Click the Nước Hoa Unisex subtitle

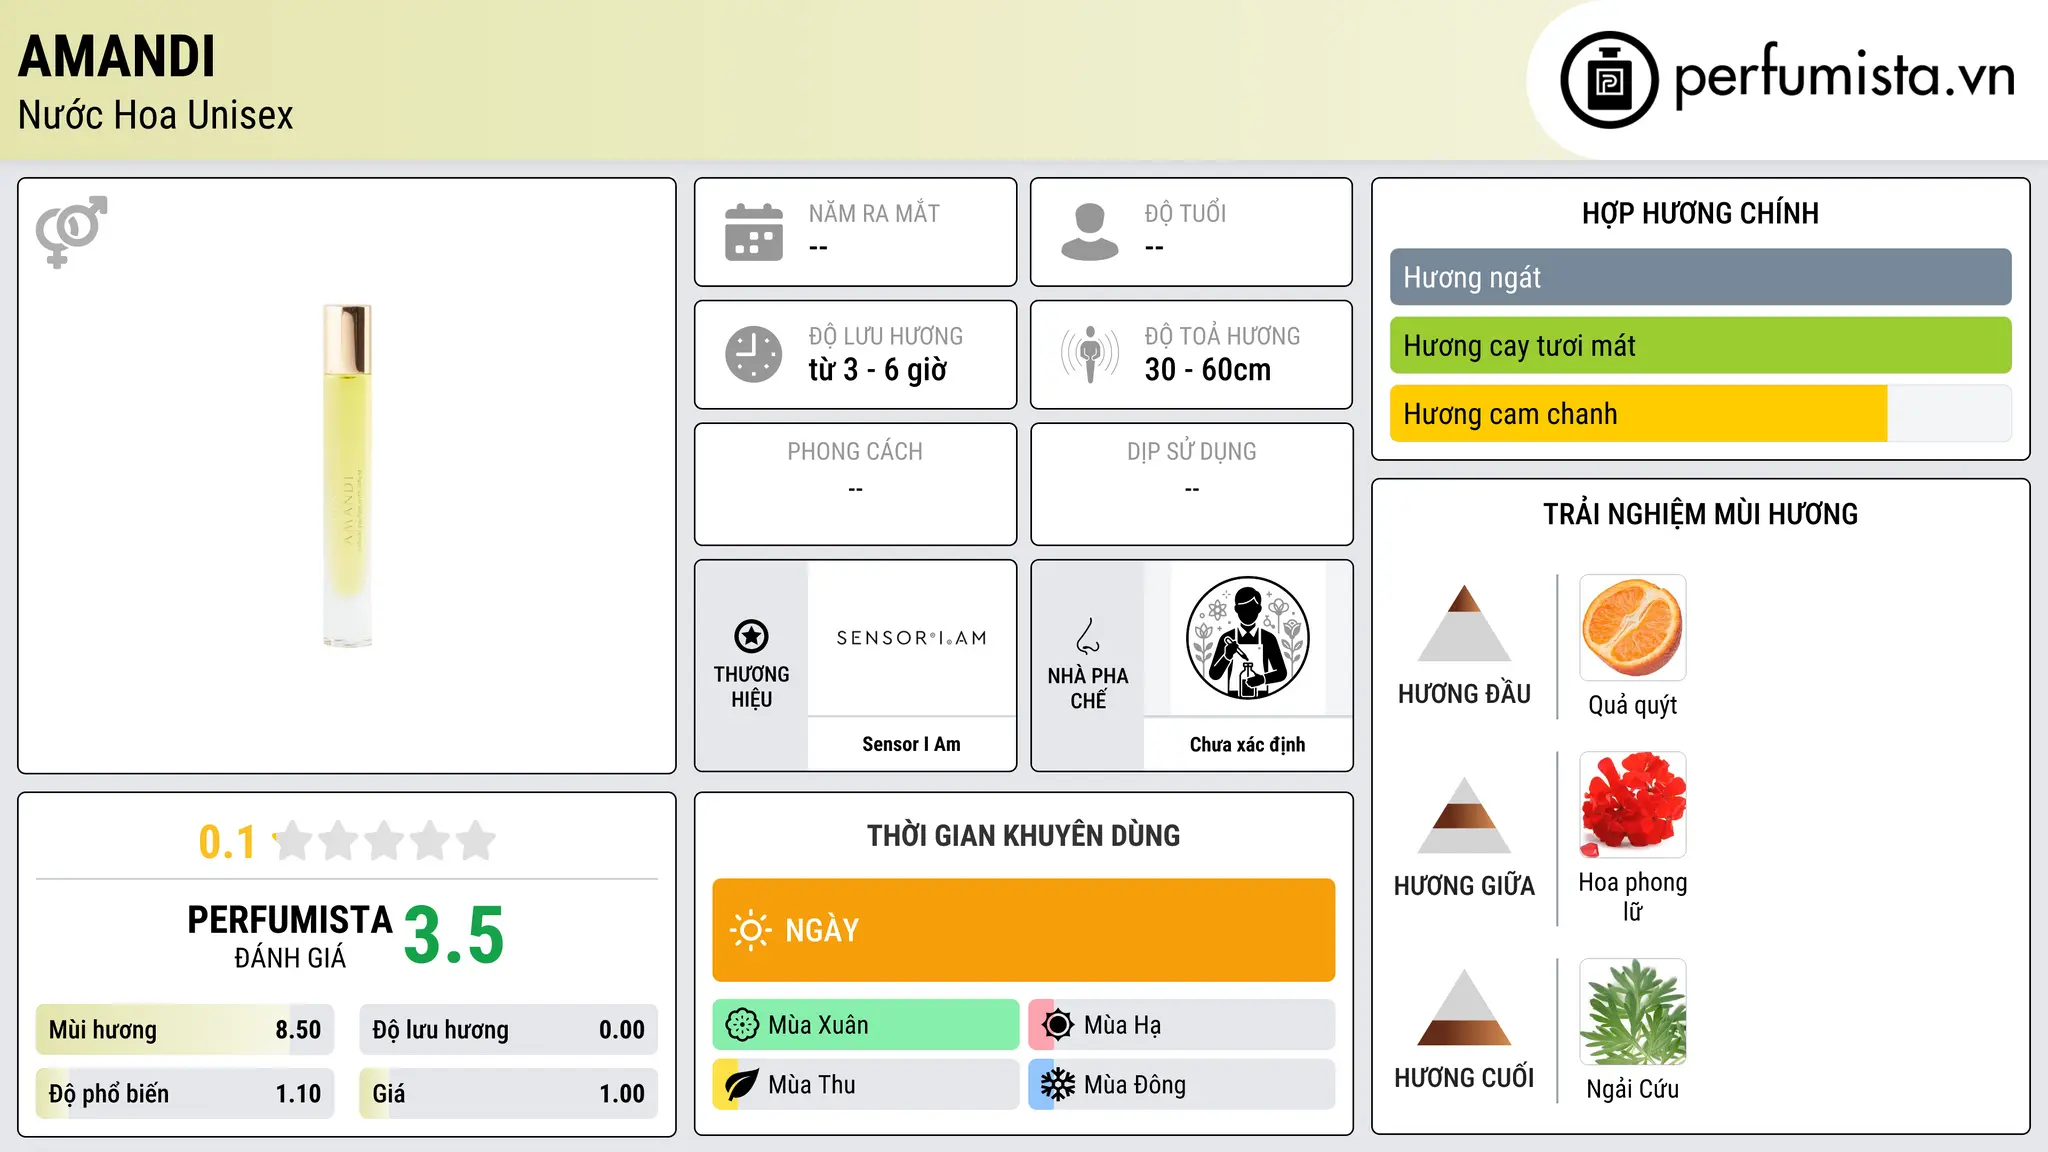click(x=156, y=115)
